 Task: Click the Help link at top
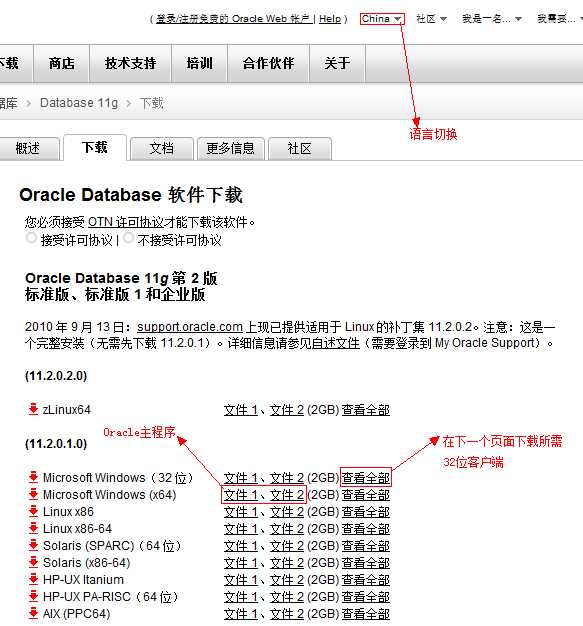click(x=330, y=19)
